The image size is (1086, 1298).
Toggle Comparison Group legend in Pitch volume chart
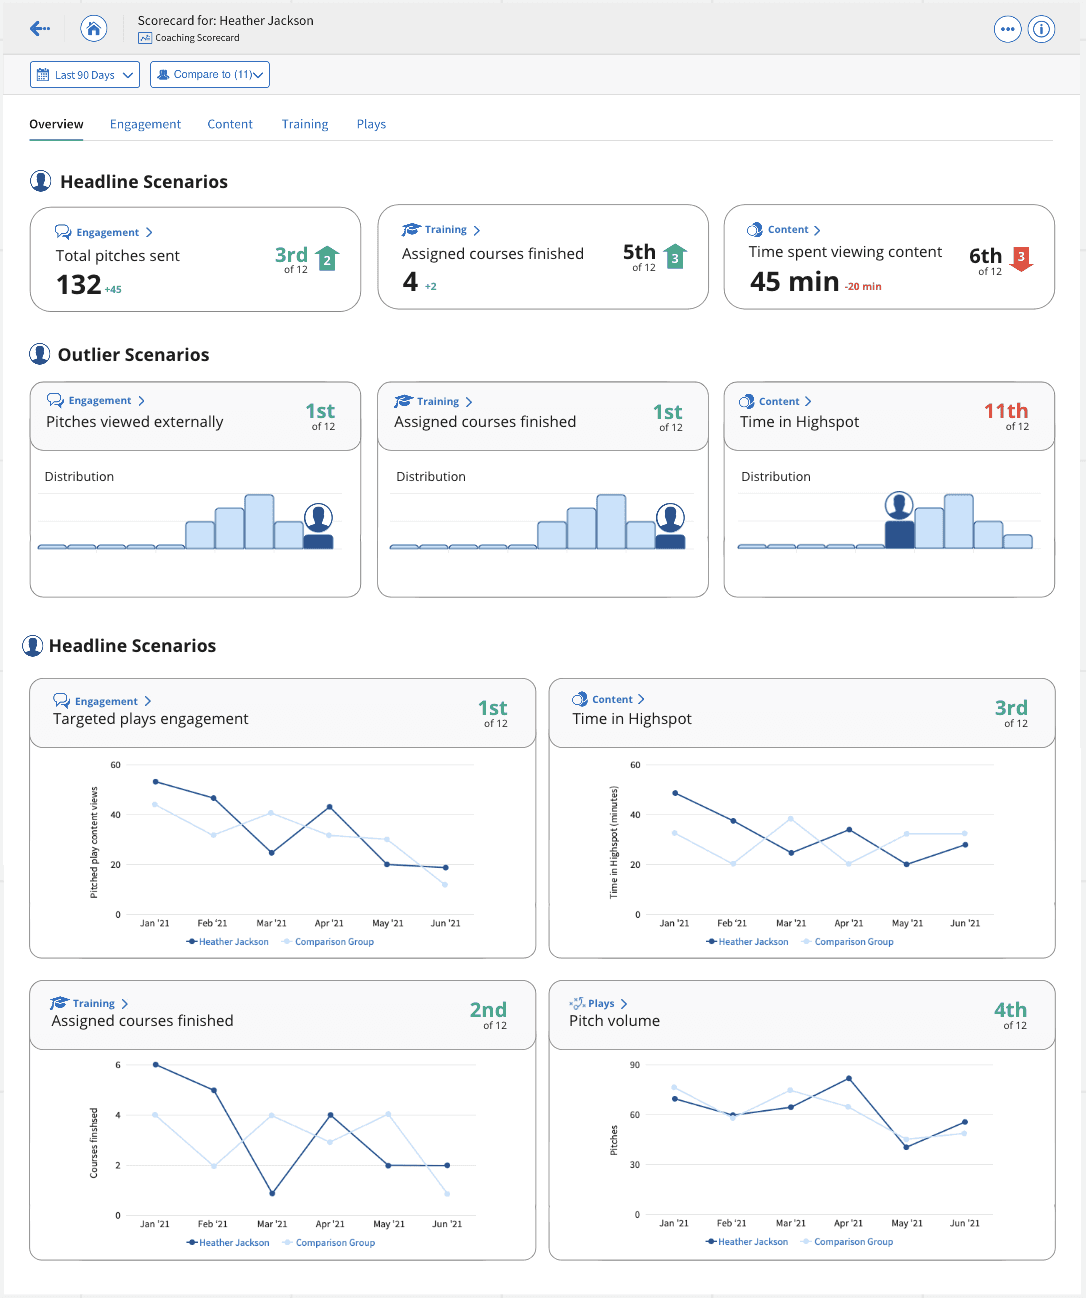(848, 1242)
